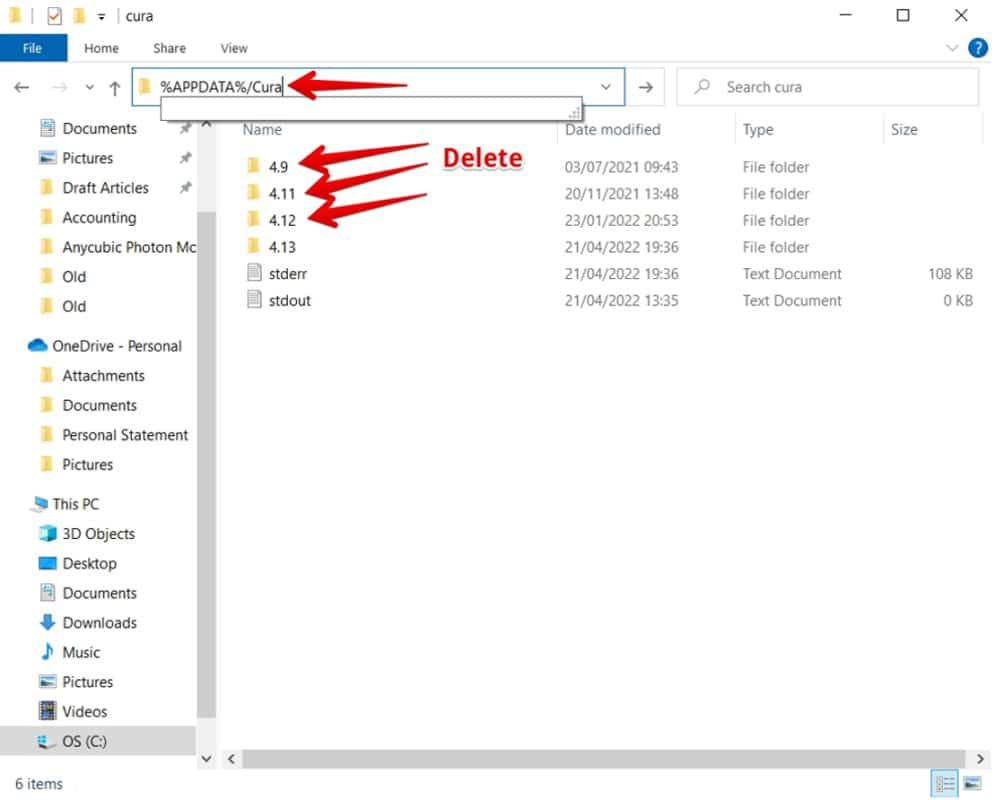Switch to large icons view
Image resolution: width=995 pixels, height=800 pixels.
click(971, 783)
